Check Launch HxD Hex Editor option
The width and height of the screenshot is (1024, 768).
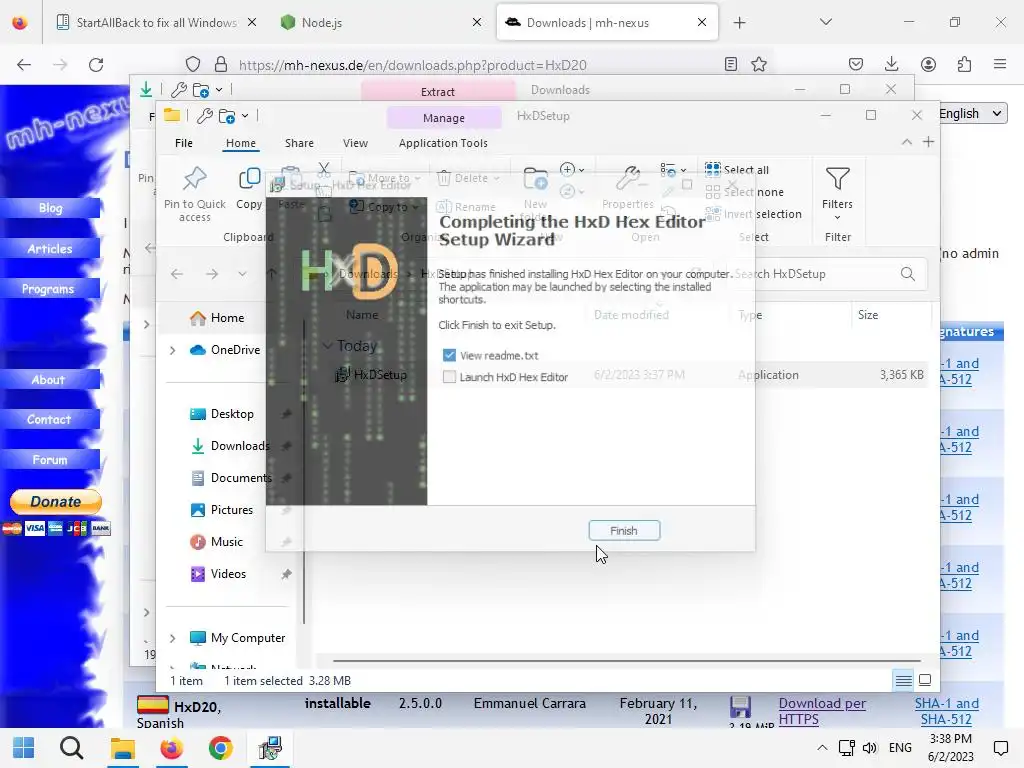tap(449, 377)
